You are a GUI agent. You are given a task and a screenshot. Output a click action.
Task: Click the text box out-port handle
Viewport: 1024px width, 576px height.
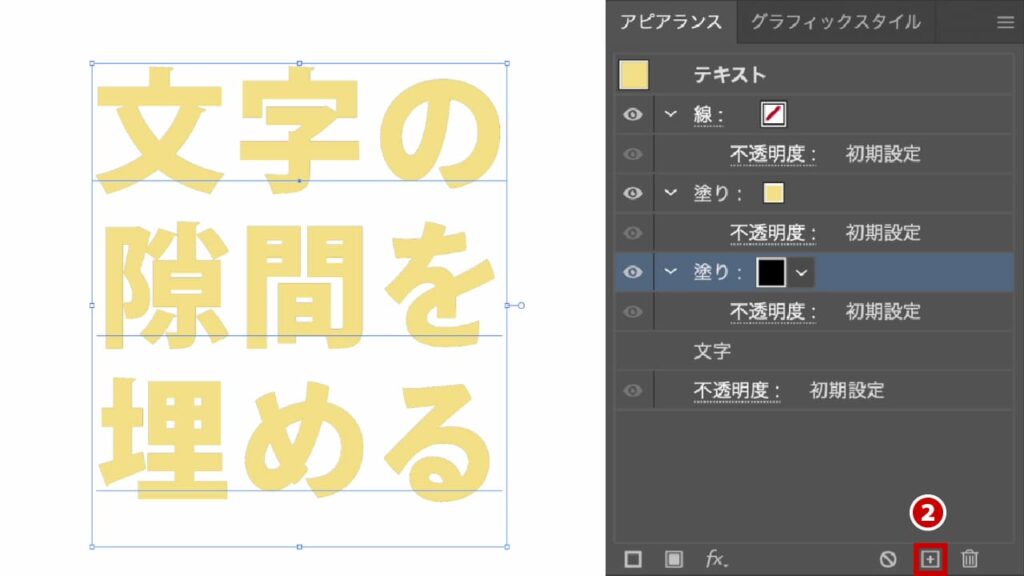click(x=521, y=305)
